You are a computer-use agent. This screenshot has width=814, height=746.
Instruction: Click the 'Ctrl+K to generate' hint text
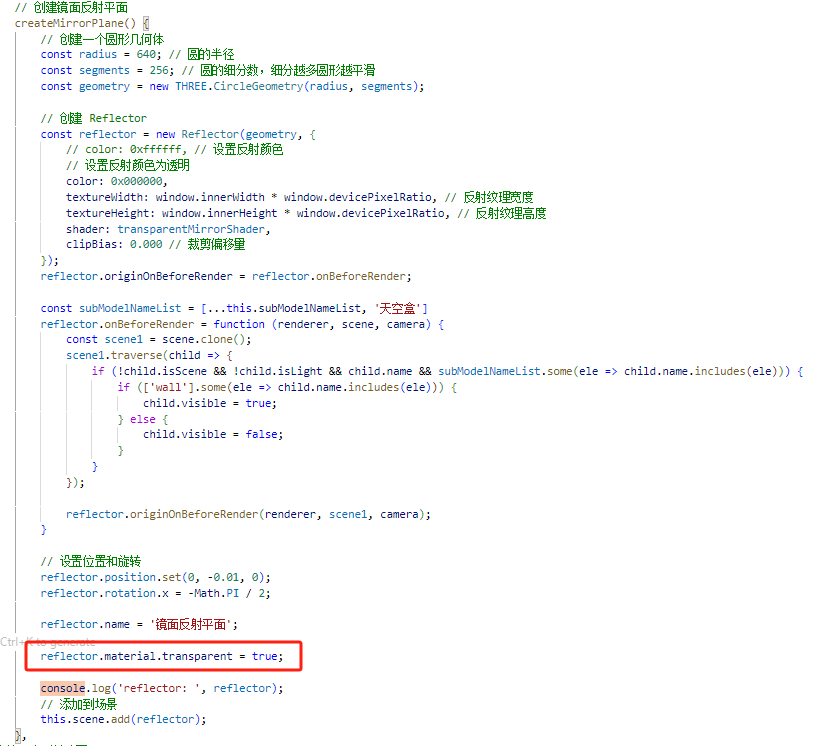48,642
